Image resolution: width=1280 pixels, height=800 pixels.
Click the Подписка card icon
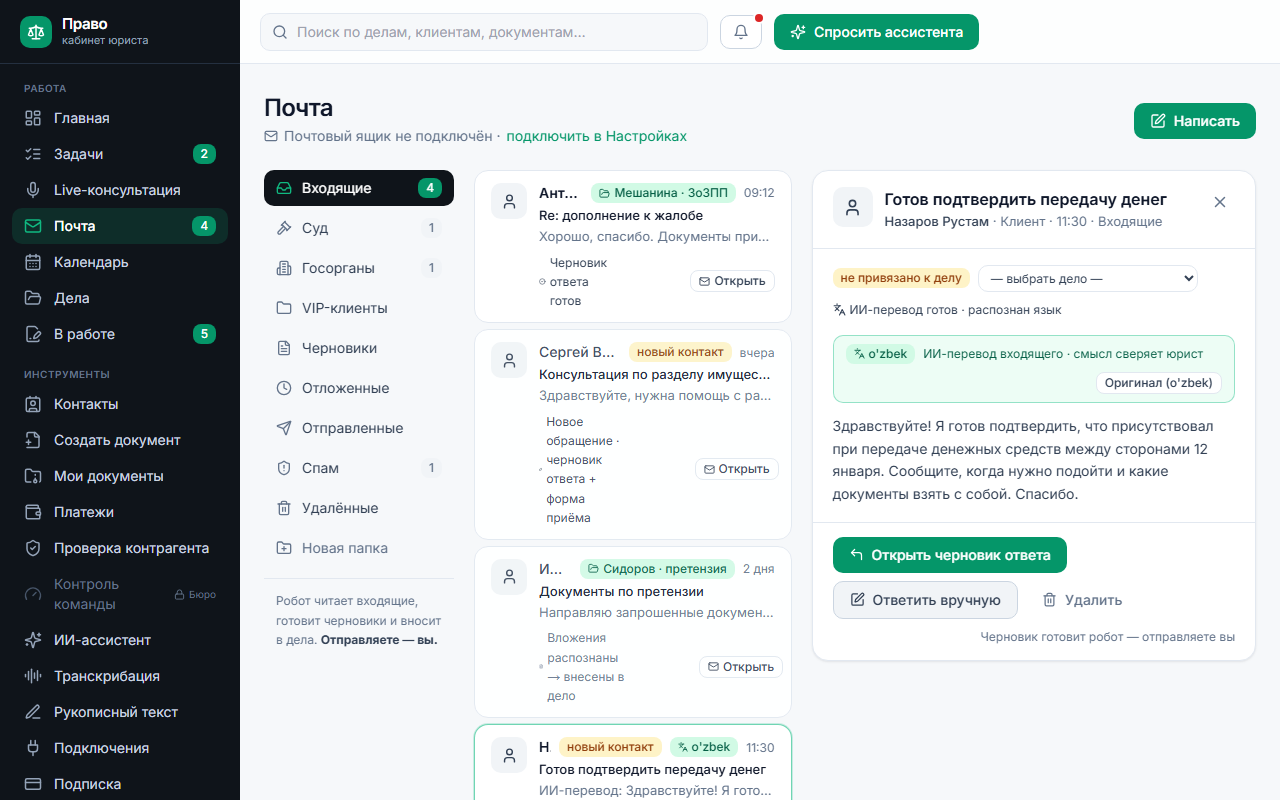coord(33,784)
